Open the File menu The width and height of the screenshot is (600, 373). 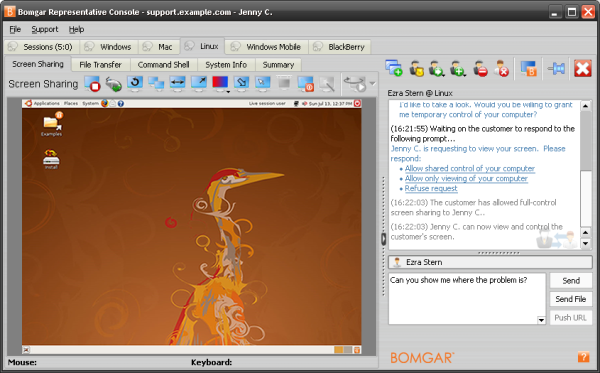pyautogui.click(x=15, y=29)
